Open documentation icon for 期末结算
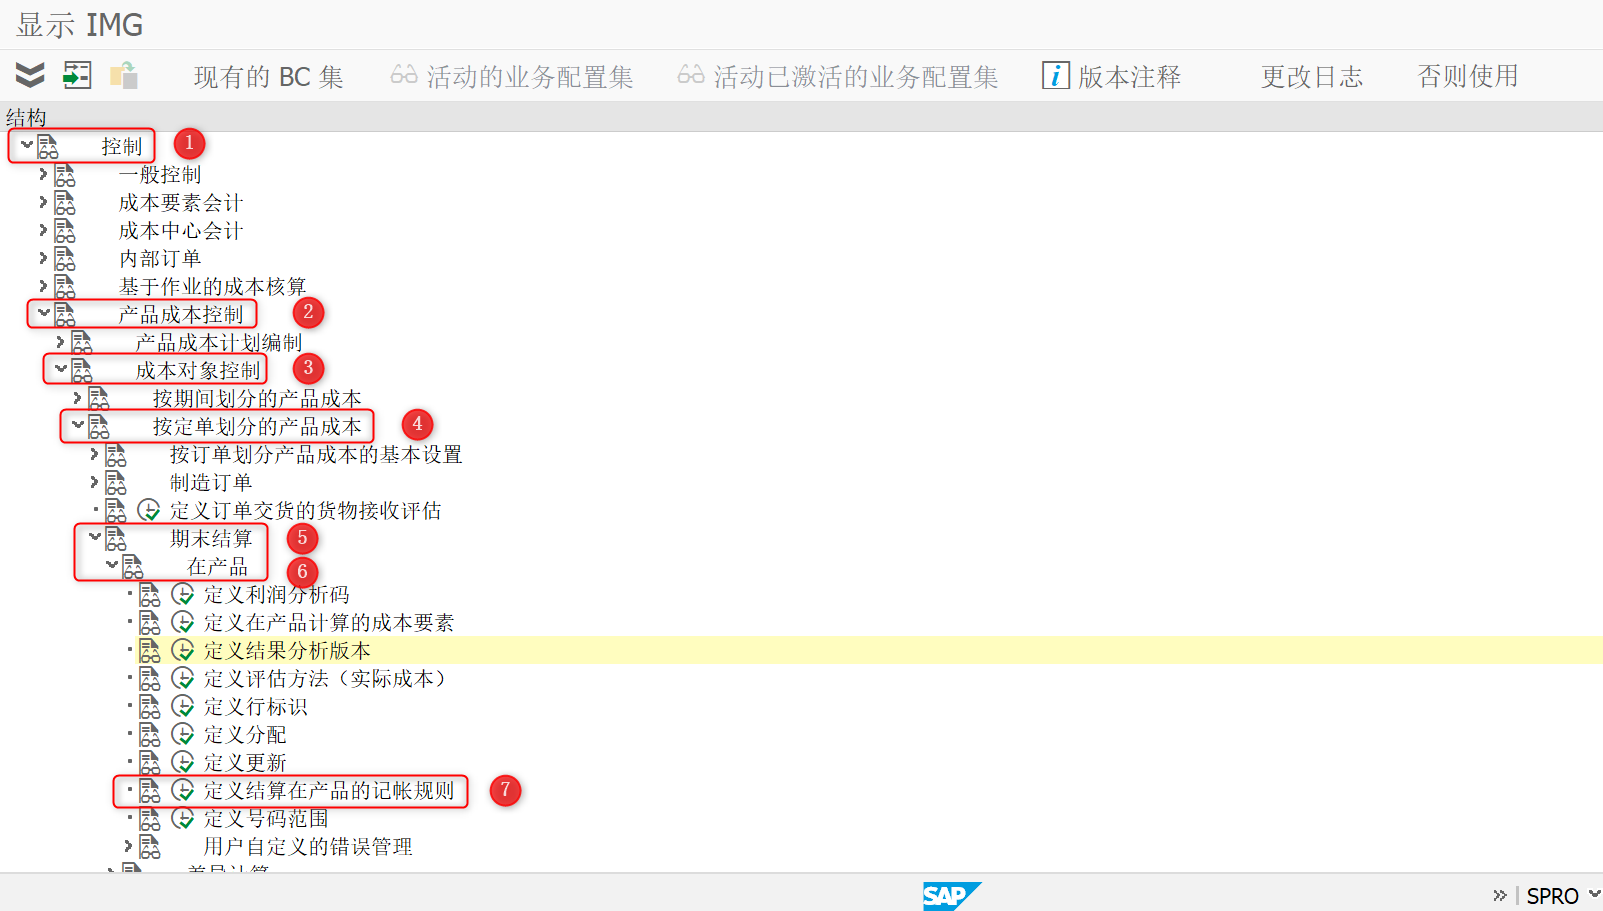Image resolution: width=1603 pixels, height=911 pixels. pyautogui.click(x=116, y=539)
